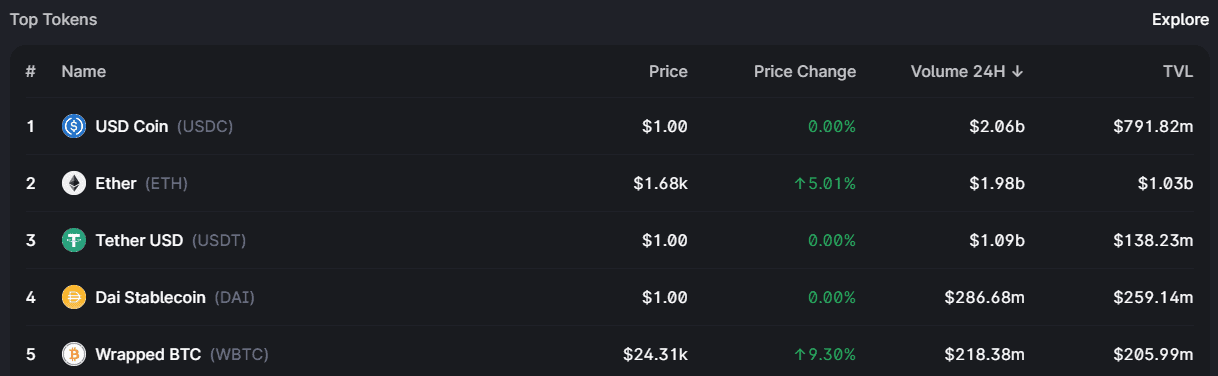Click the Ether token logo
This screenshot has height=376, width=1218.
tap(74, 183)
